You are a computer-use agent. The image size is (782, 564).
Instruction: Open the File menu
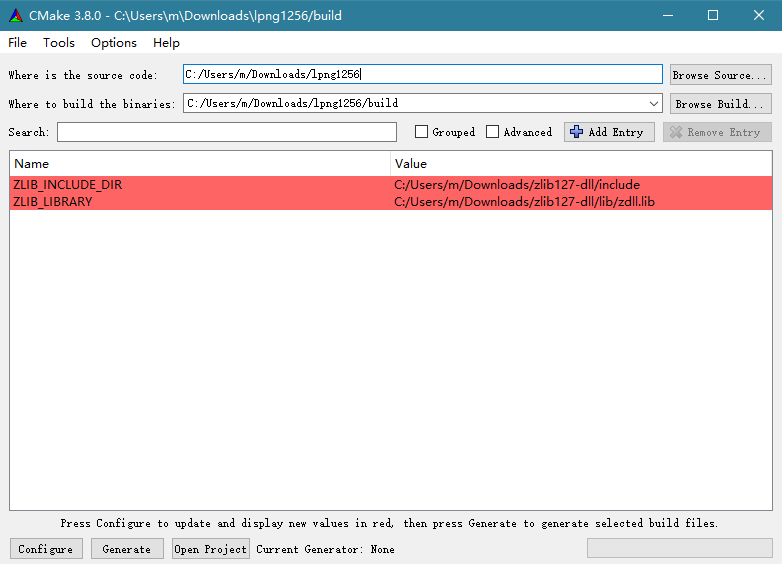pos(18,42)
